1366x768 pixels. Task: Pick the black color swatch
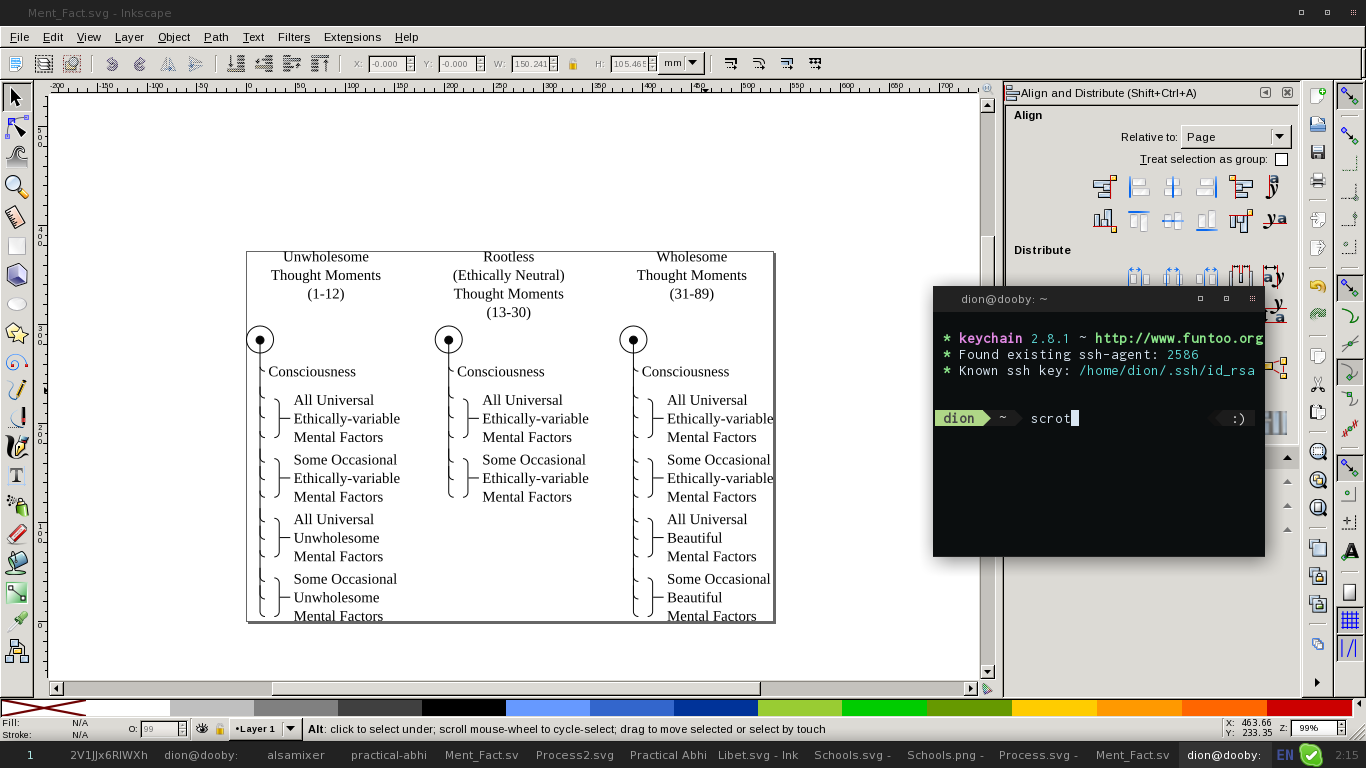coord(464,709)
